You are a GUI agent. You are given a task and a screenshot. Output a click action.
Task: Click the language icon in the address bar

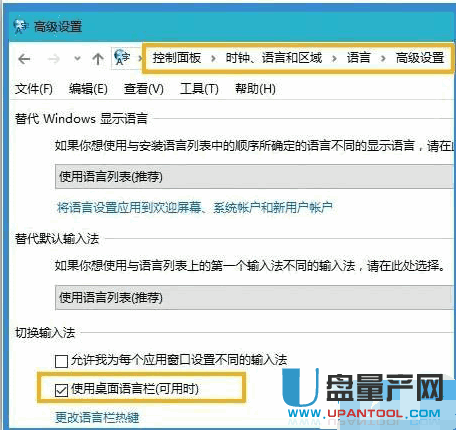click(x=121, y=57)
